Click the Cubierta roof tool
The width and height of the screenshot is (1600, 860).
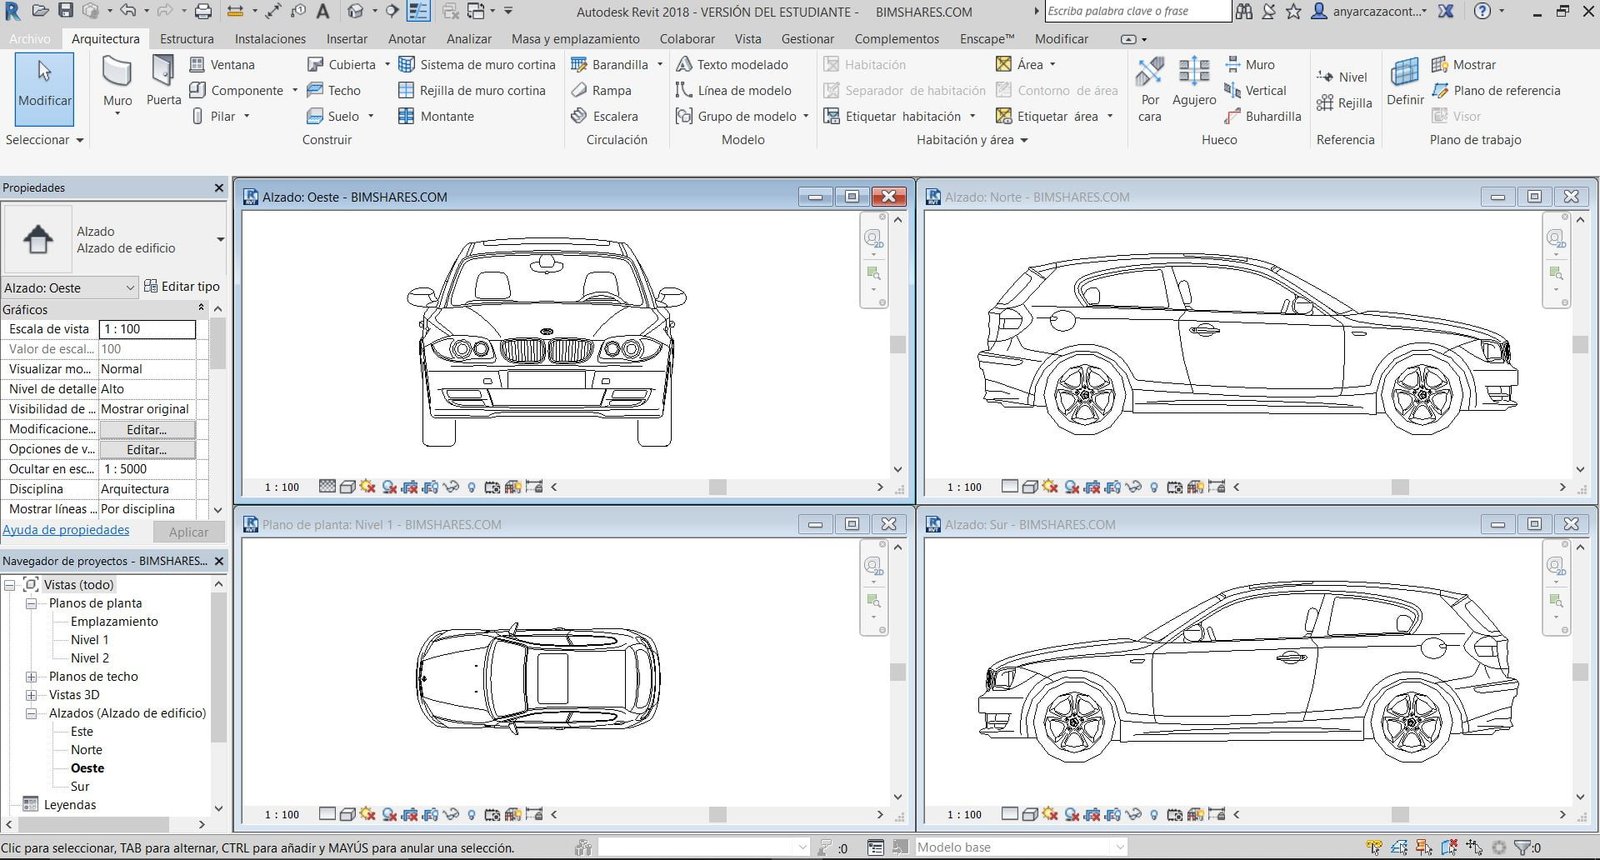tap(342, 64)
